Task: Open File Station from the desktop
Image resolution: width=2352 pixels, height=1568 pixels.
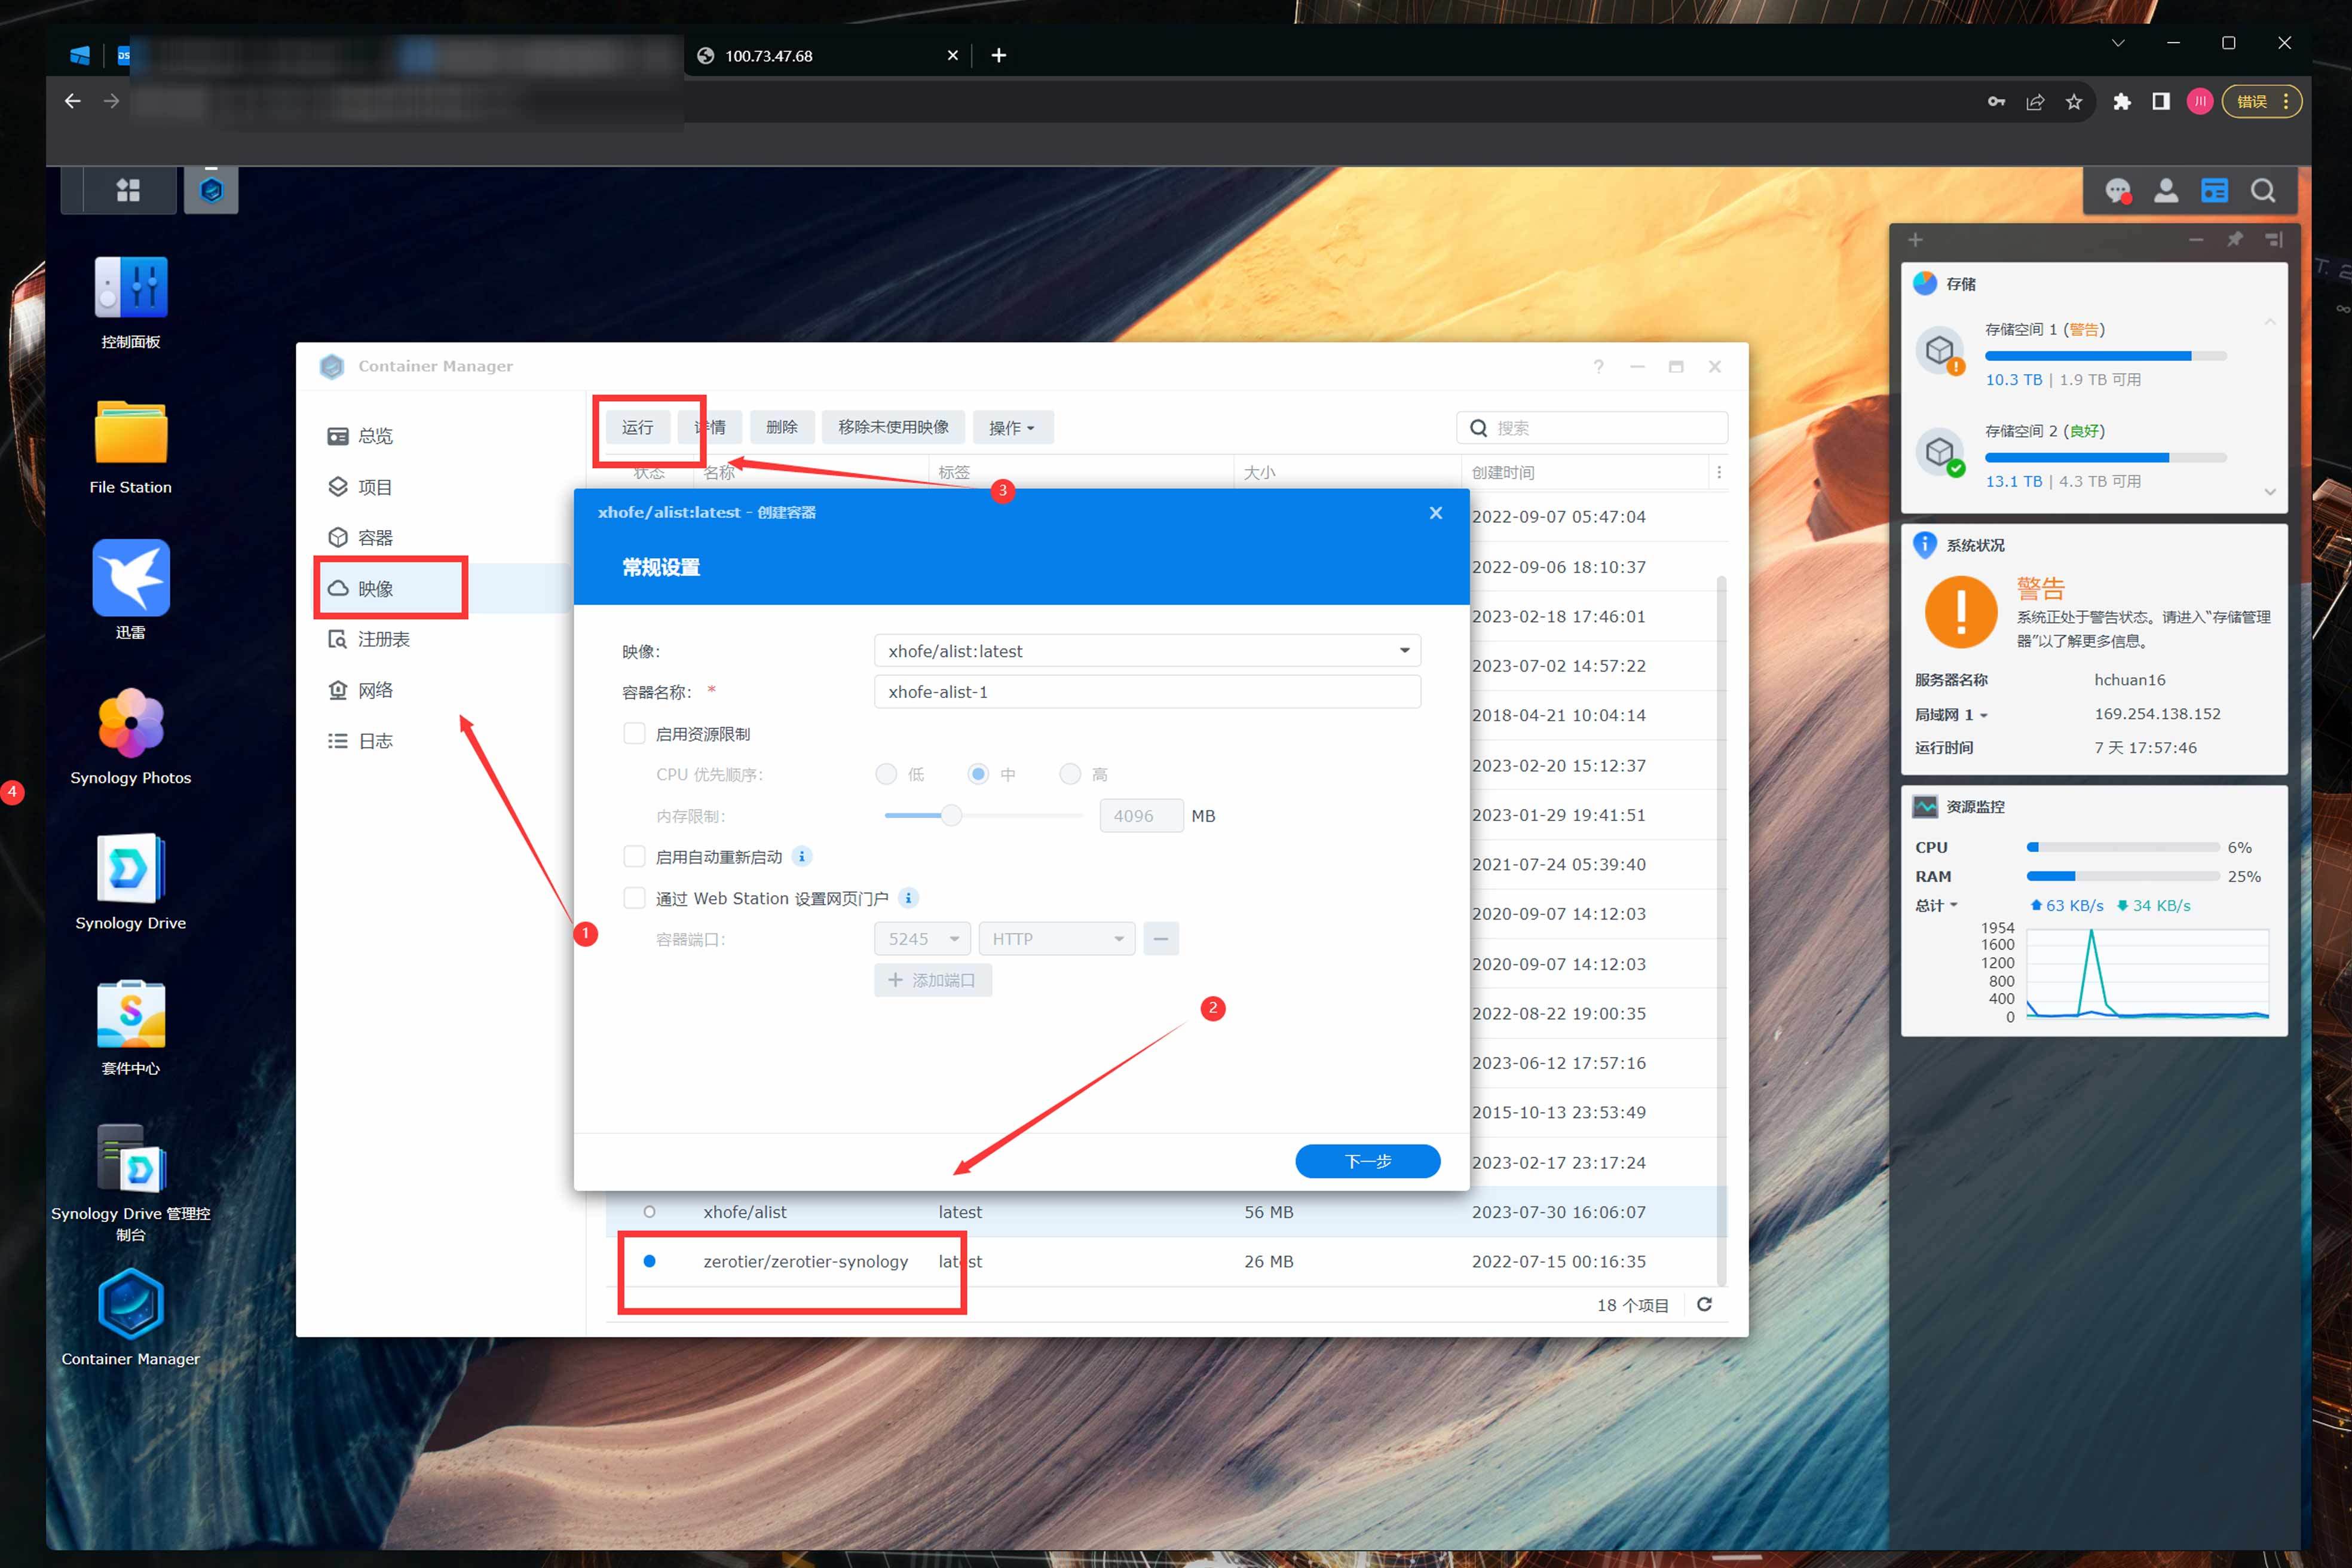Action: 130,433
